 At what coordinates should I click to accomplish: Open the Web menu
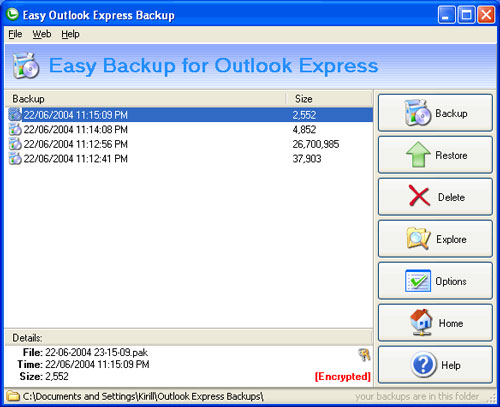pyautogui.click(x=42, y=34)
